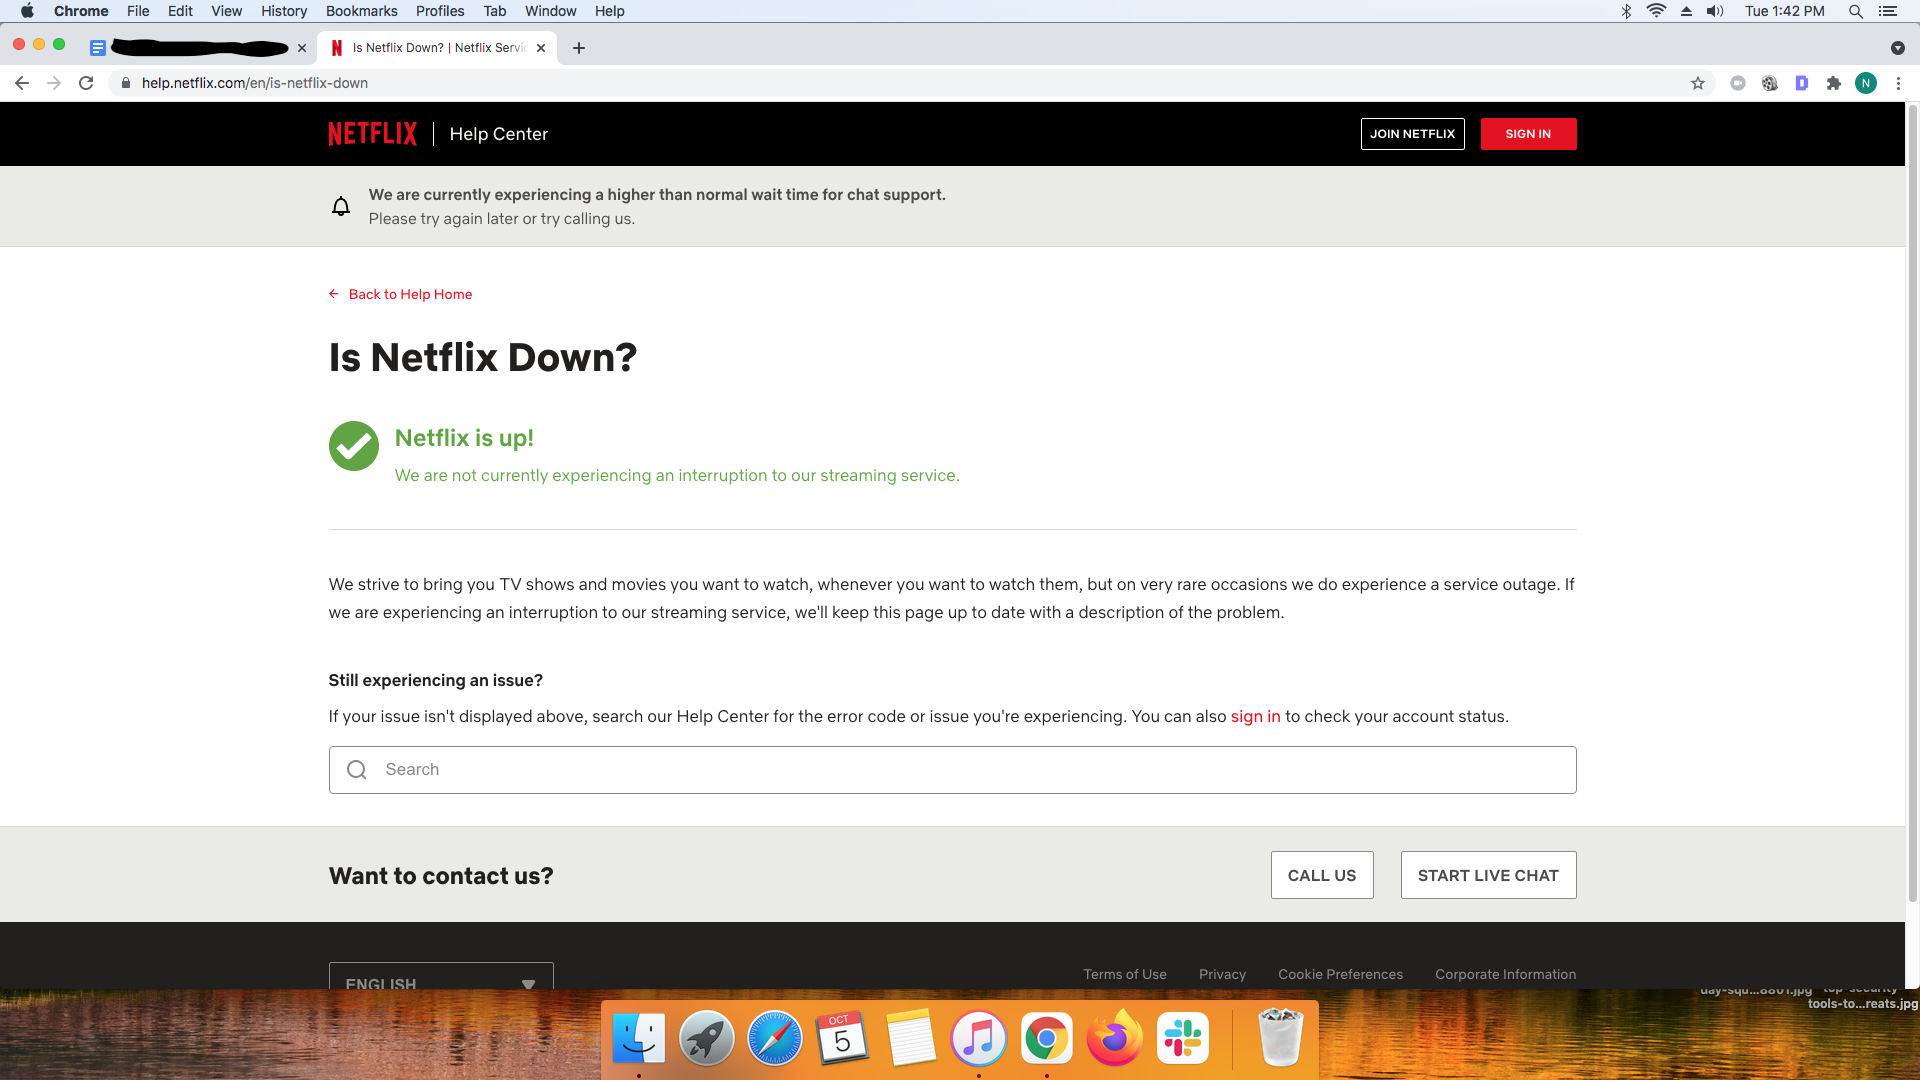
Task: Click the JOIN NETFLIX button
Action: (x=1413, y=134)
